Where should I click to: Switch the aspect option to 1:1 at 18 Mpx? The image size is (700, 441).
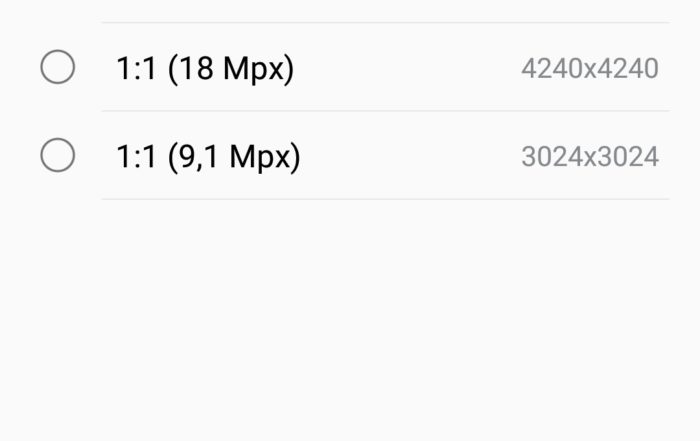[350, 67]
